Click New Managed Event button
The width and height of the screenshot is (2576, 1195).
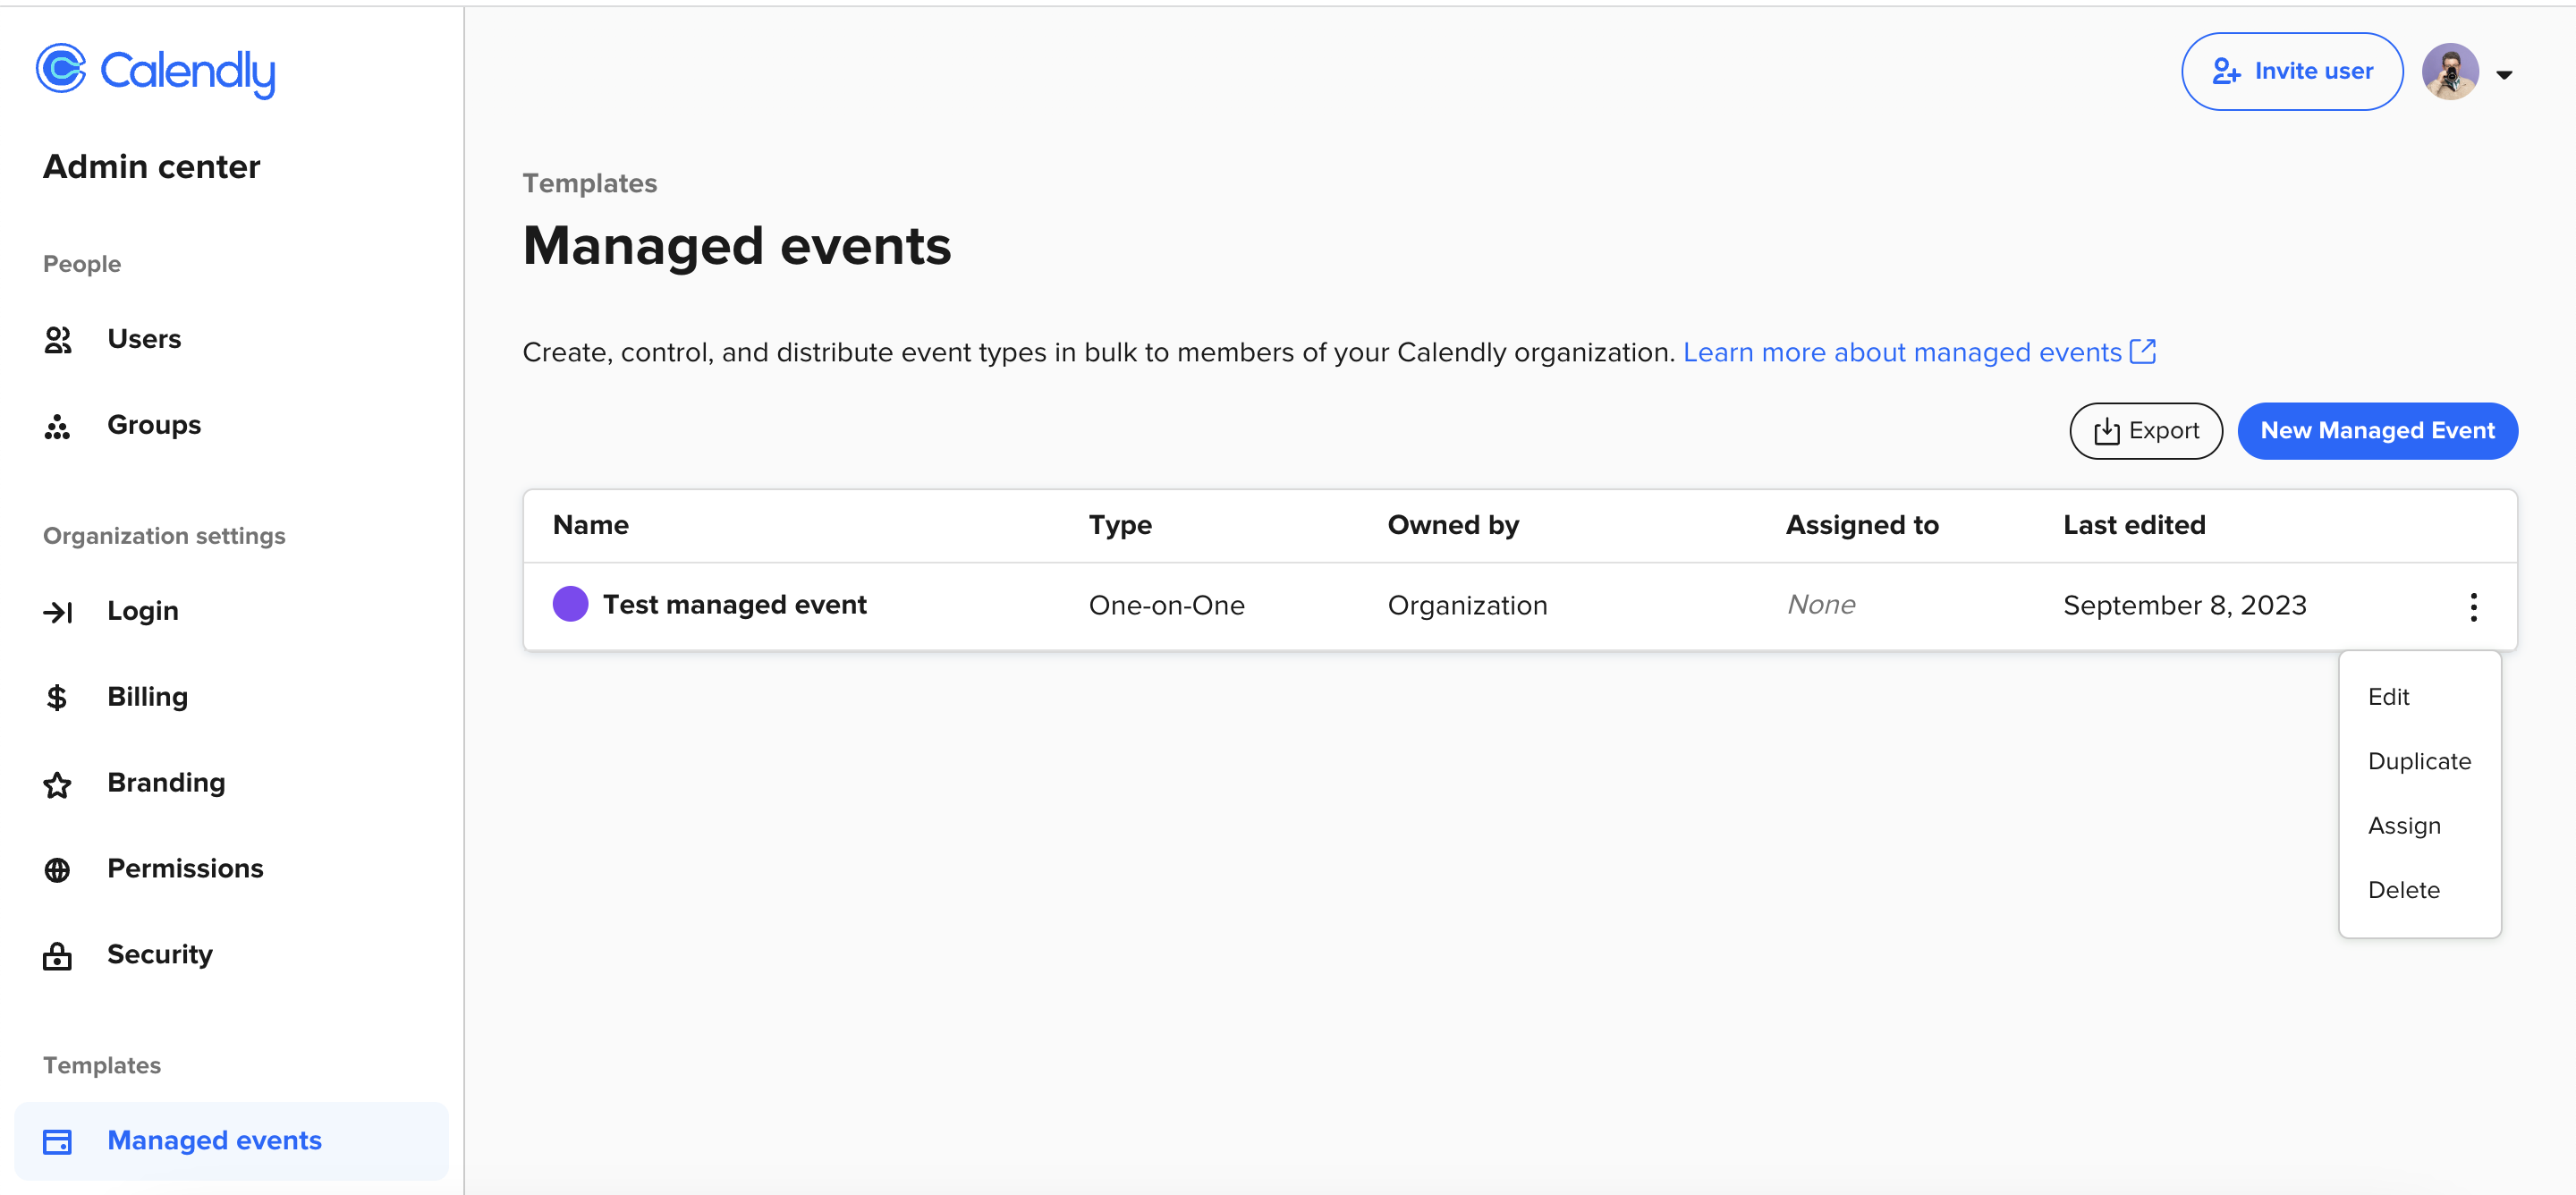click(2377, 431)
